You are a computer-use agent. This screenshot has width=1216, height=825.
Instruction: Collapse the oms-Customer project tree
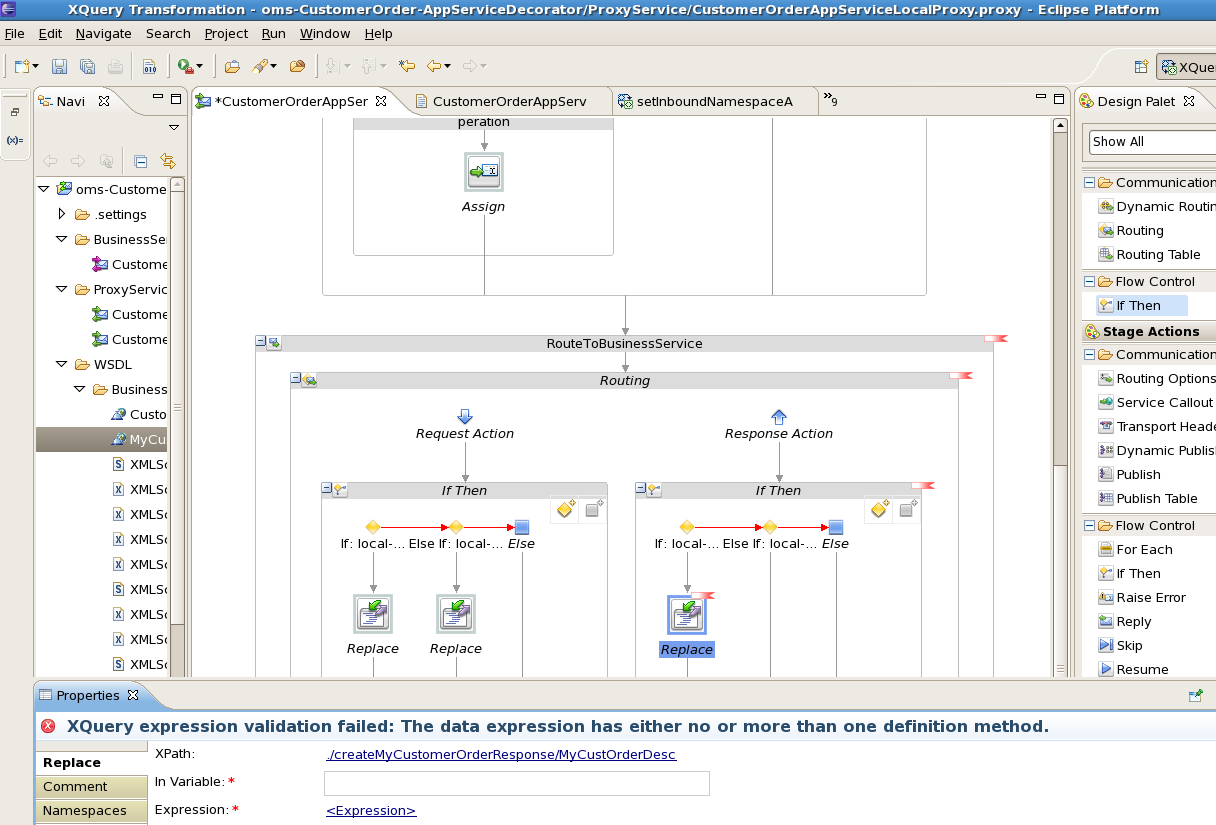(x=44, y=189)
